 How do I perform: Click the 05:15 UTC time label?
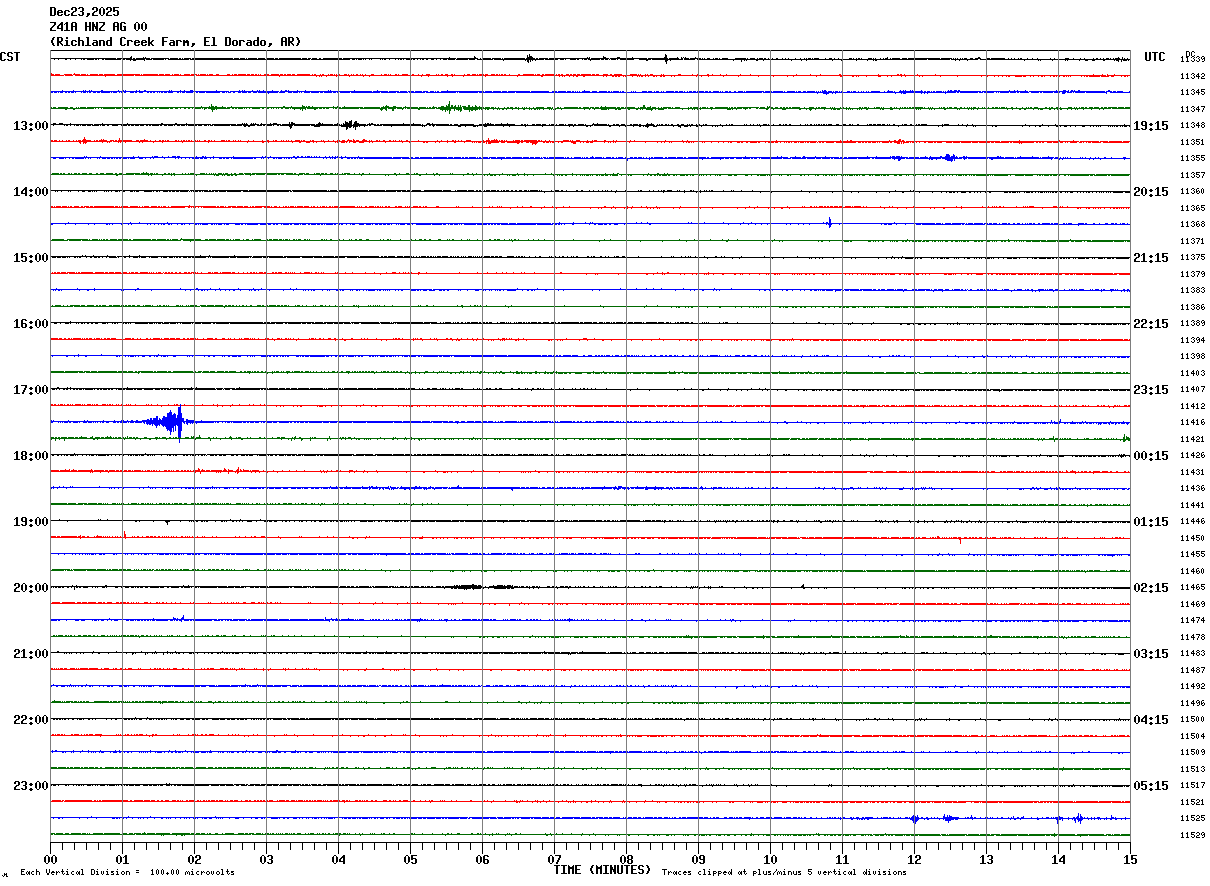[x=1151, y=786]
